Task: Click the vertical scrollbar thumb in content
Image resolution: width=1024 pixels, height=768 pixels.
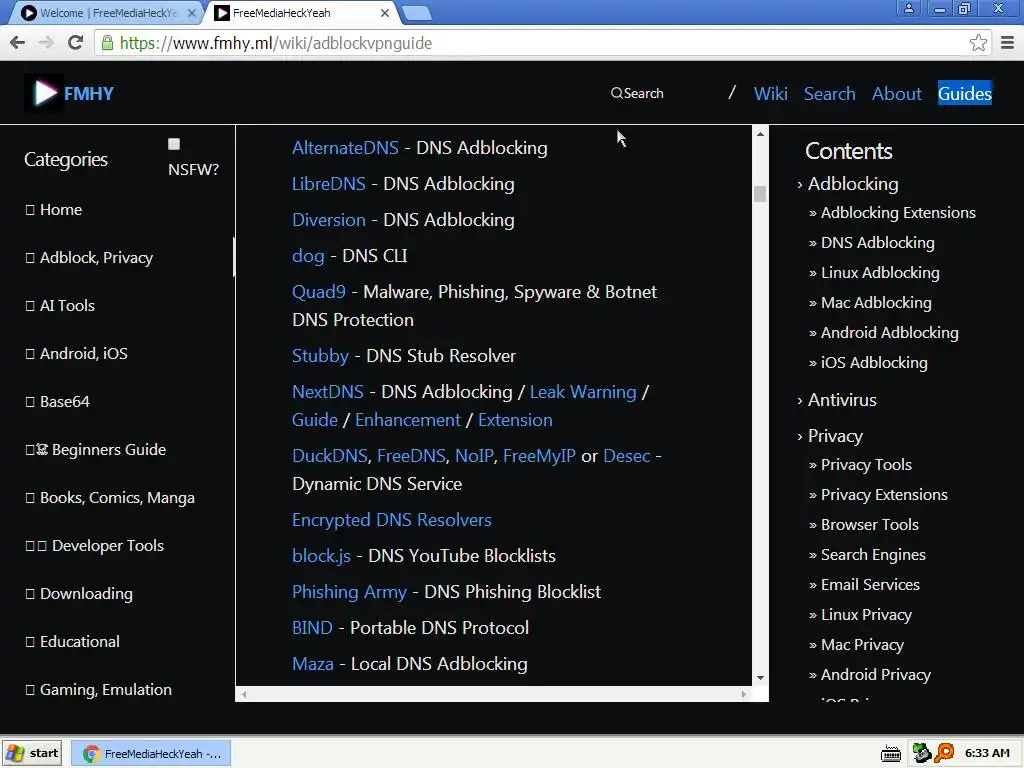Action: 760,194
